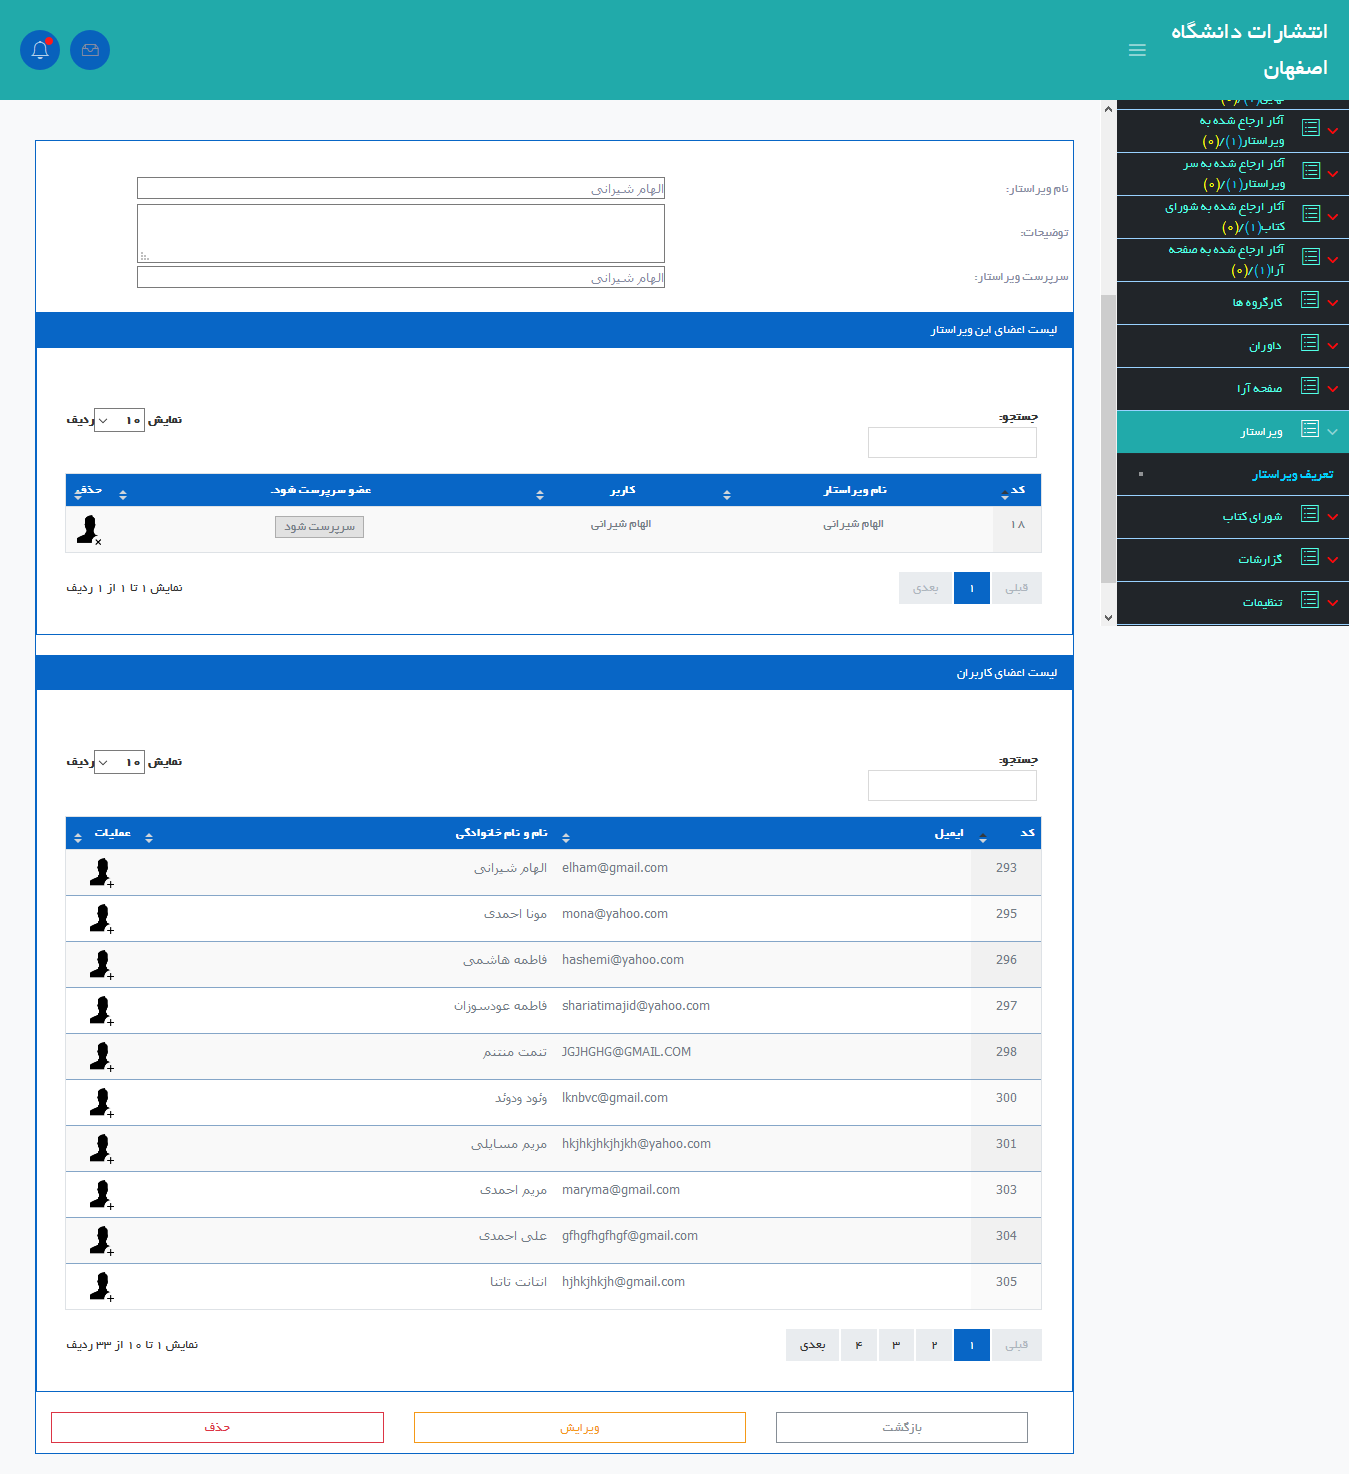Click the red حذف button
This screenshot has height=1474, width=1349.
217,1427
